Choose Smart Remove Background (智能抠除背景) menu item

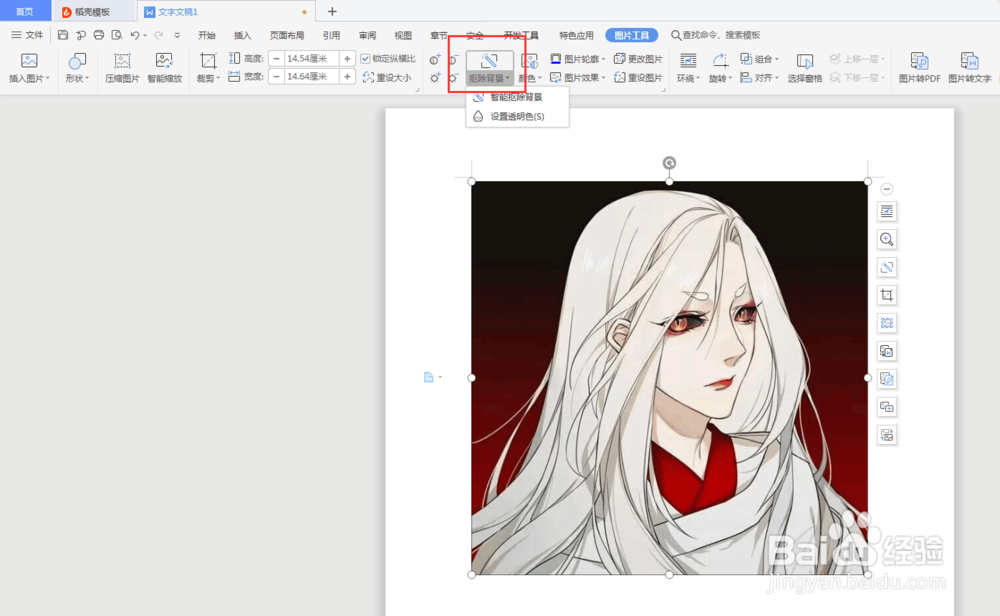[x=516, y=97]
